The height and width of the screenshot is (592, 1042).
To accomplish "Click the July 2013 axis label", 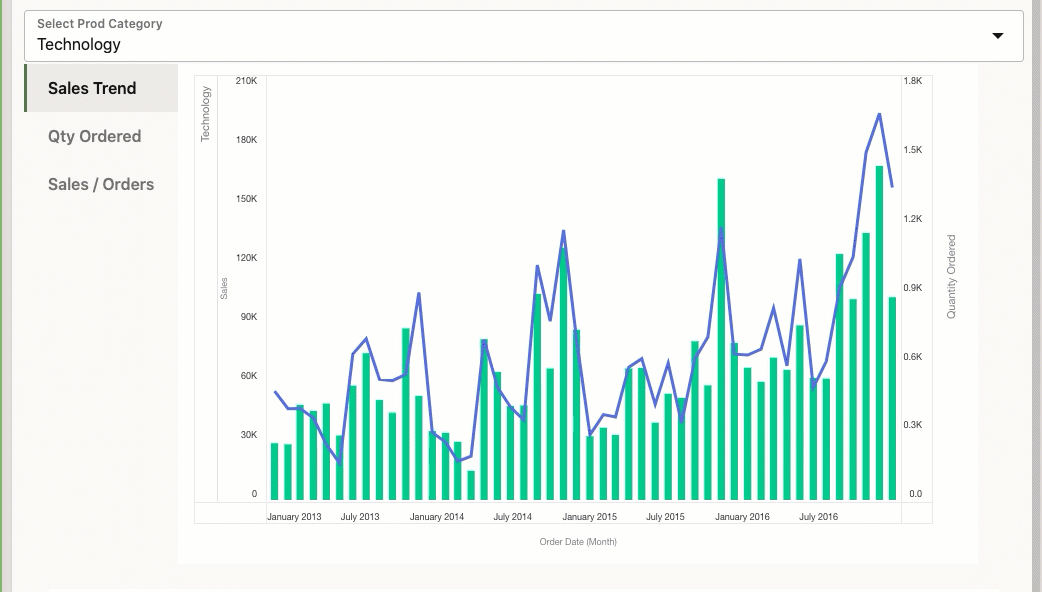I will [360, 516].
